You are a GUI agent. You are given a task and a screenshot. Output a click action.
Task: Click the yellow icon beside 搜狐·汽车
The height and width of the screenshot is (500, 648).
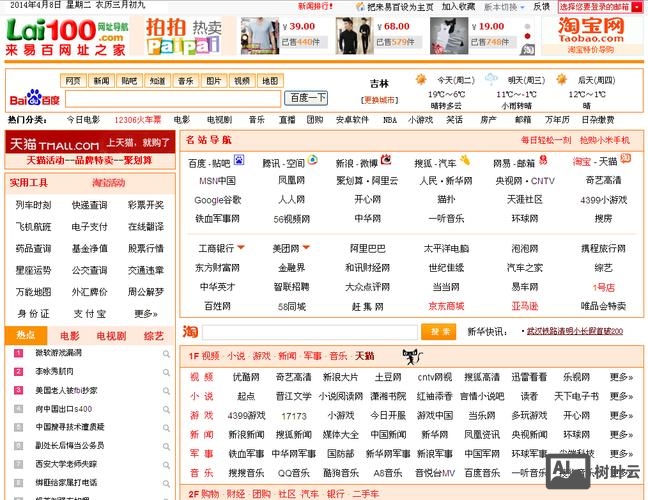(465, 160)
